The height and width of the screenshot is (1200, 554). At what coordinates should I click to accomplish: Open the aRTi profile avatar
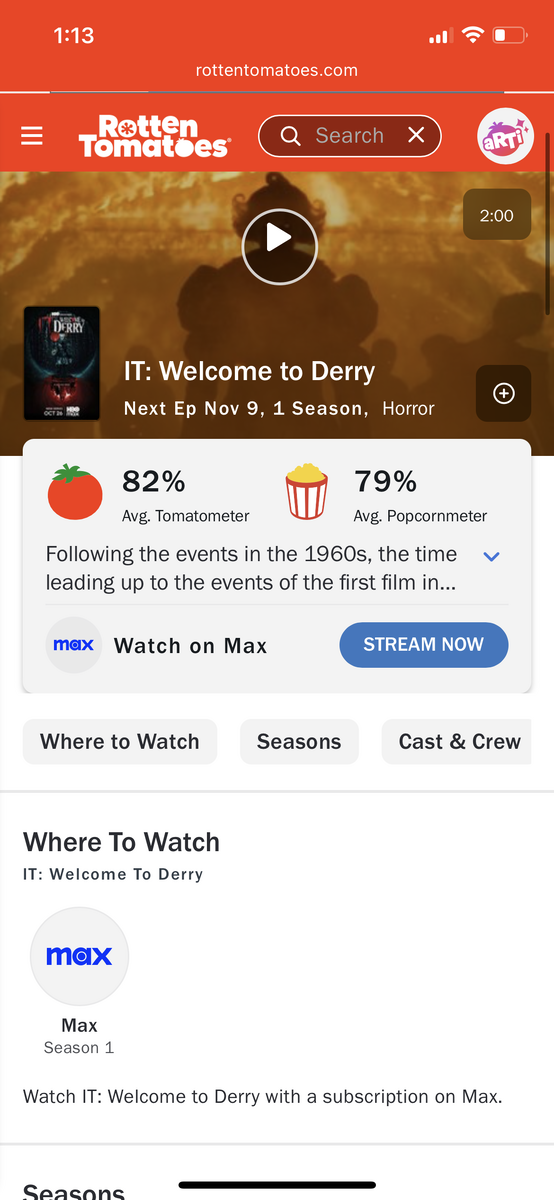[x=506, y=136]
